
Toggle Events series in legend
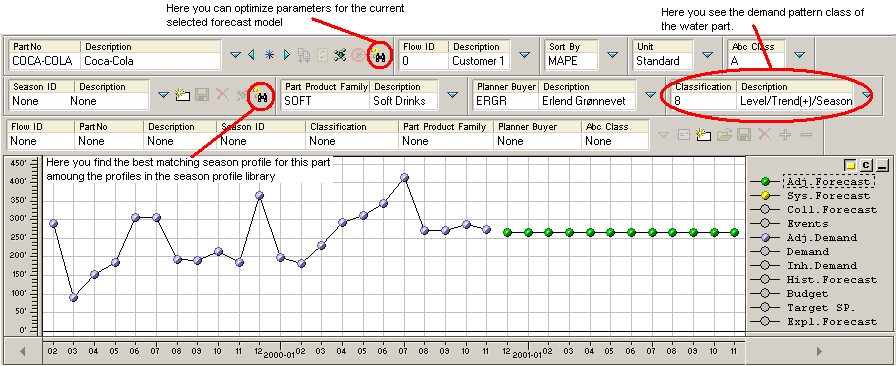point(789,224)
